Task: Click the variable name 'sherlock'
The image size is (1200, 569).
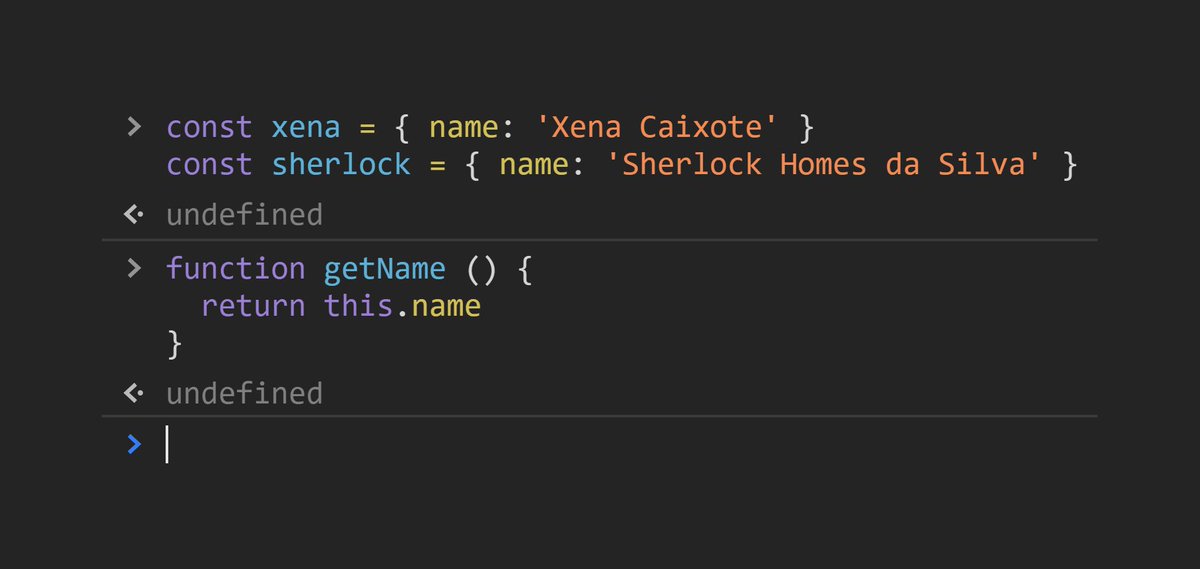Action: [341, 164]
